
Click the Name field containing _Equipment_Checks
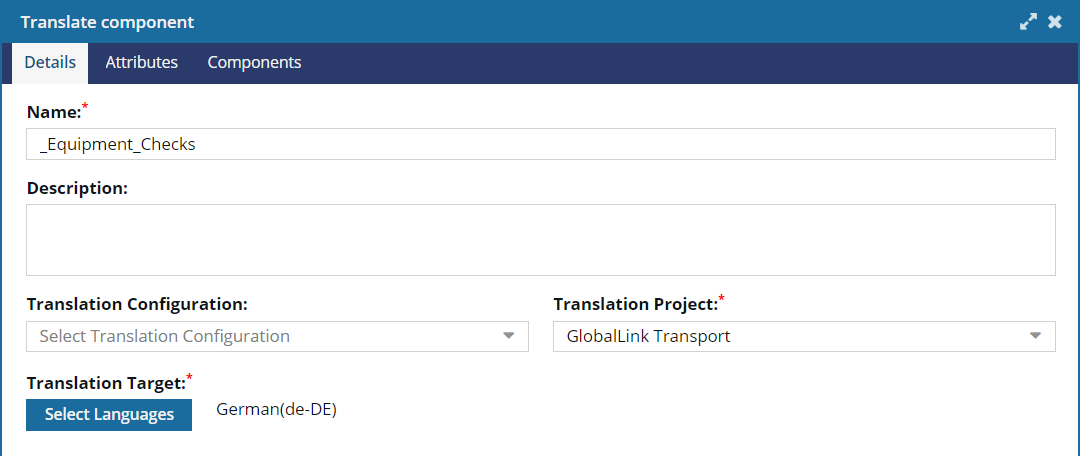click(x=541, y=144)
